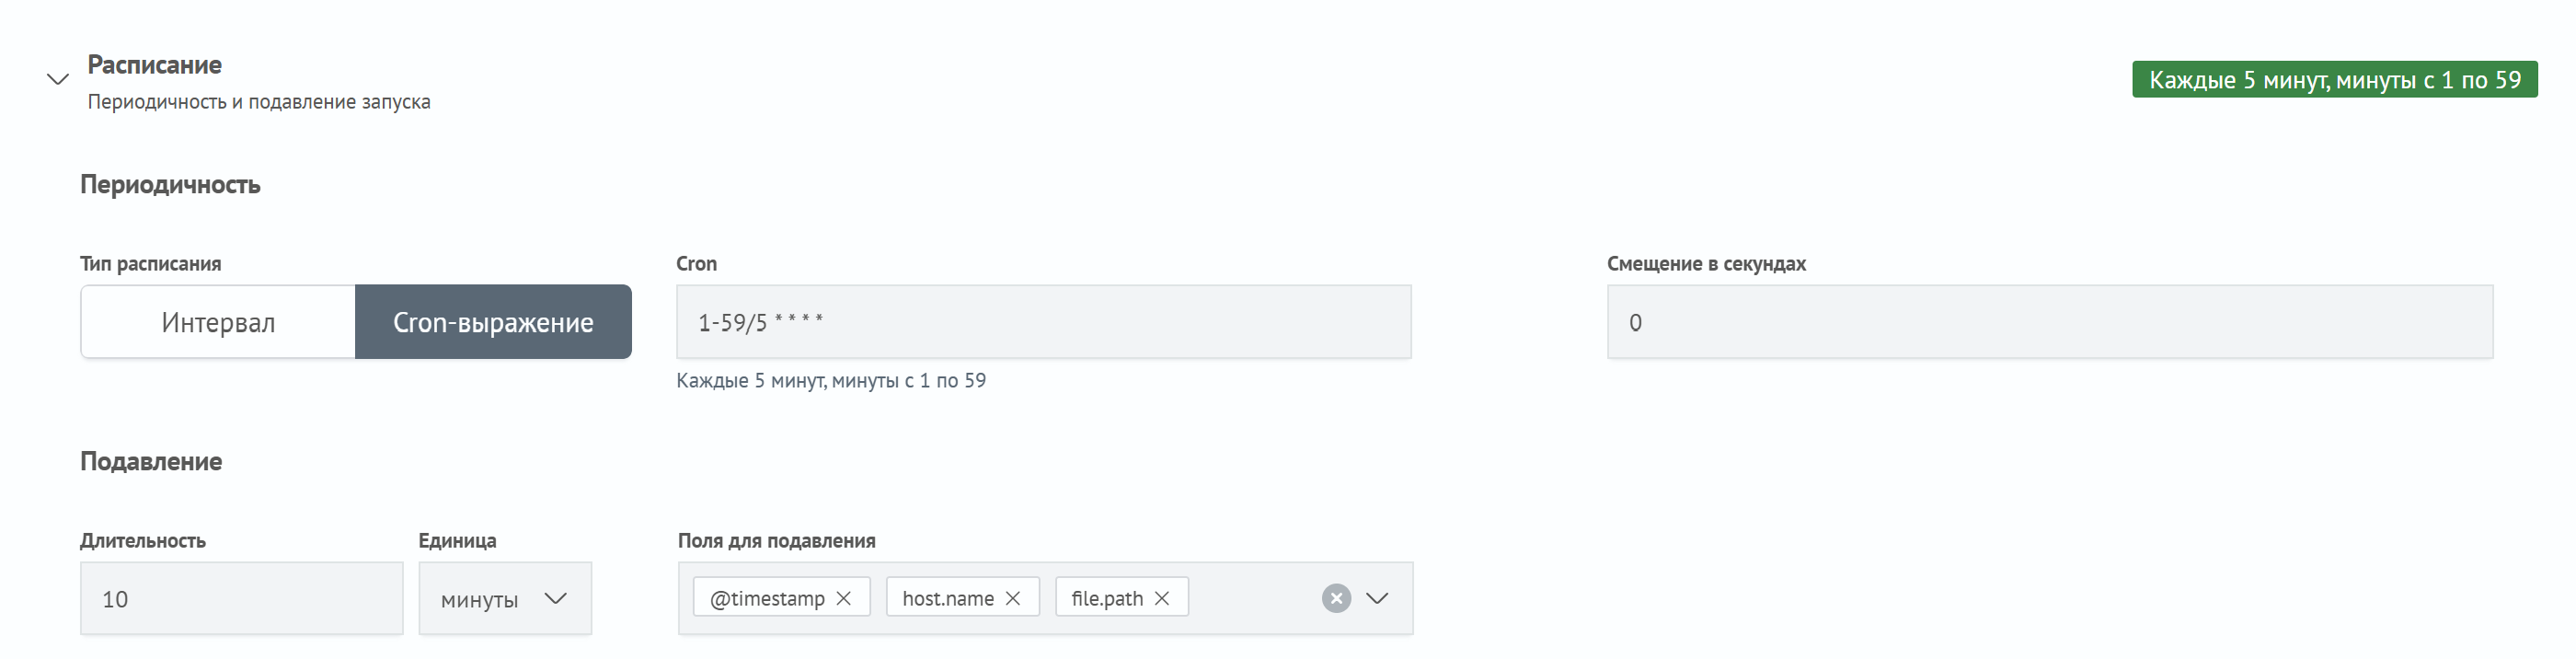The image size is (2576, 659).
Task: Click the Расписание section title
Action: tap(155, 65)
